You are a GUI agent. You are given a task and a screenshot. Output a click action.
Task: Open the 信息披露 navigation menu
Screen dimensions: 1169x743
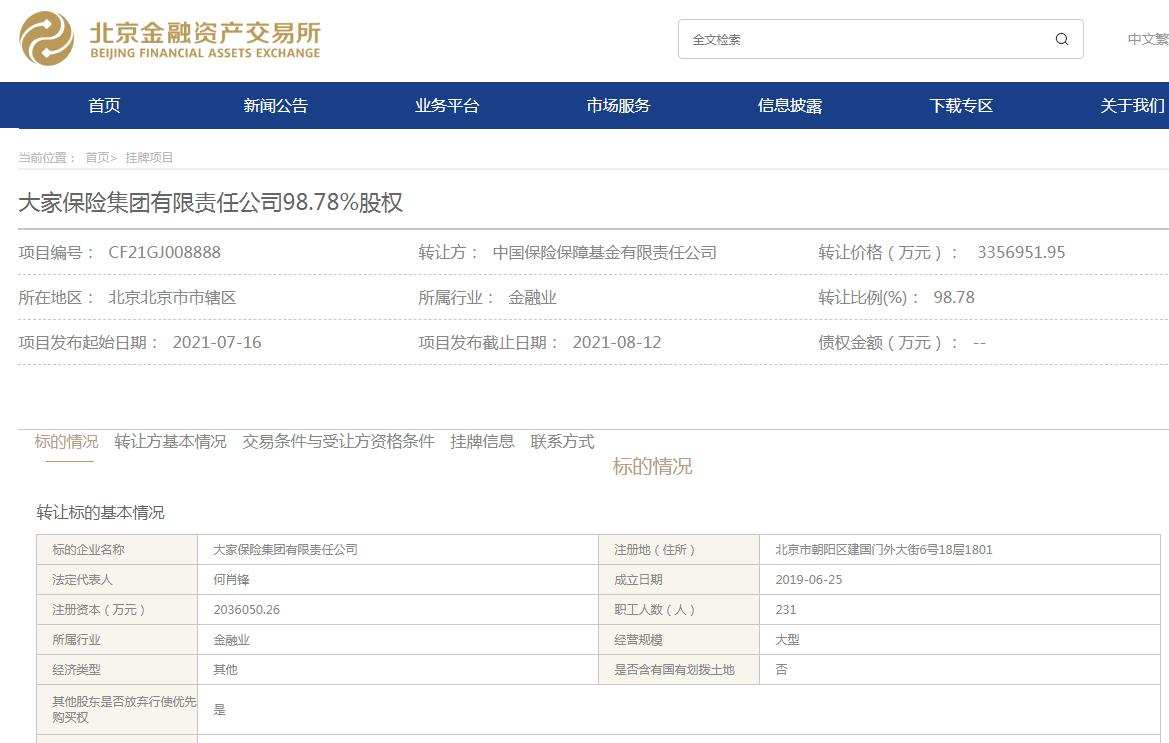(x=790, y=106)
